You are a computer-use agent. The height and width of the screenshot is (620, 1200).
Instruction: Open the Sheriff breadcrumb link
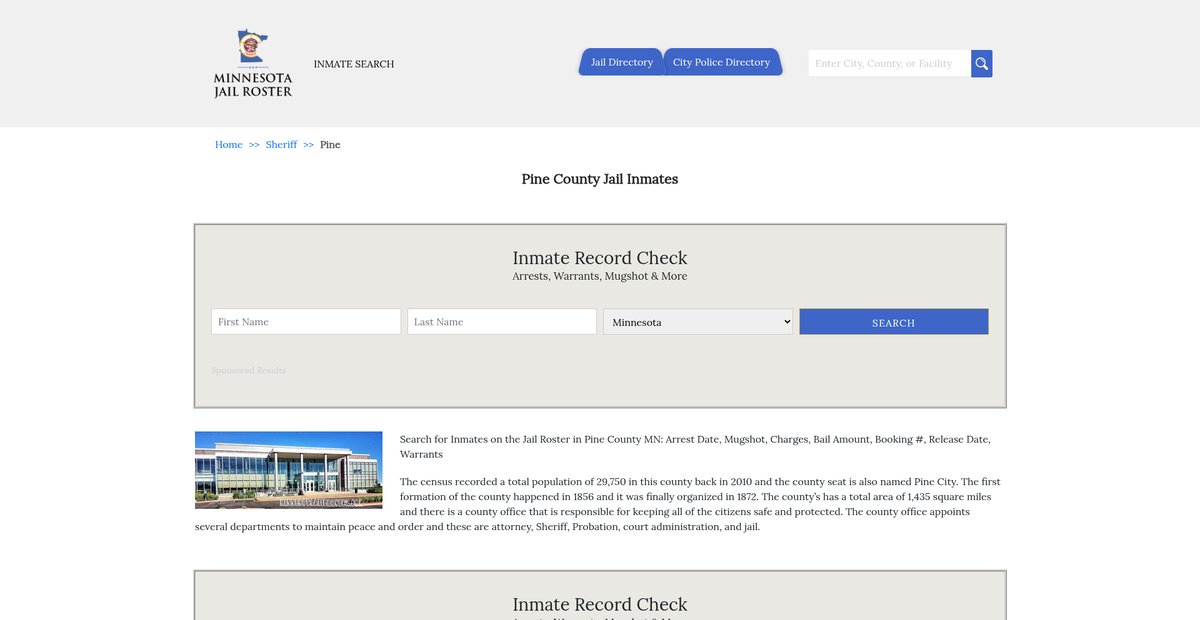tap(281, 145)
